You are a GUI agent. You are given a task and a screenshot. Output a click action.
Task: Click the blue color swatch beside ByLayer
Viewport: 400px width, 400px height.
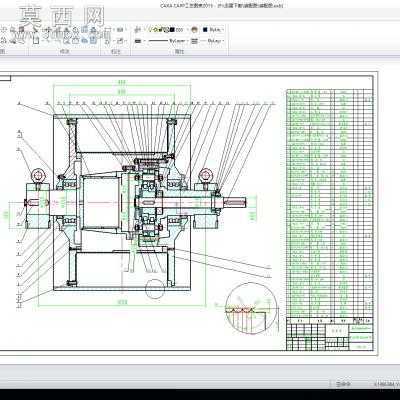click(205, 30)
